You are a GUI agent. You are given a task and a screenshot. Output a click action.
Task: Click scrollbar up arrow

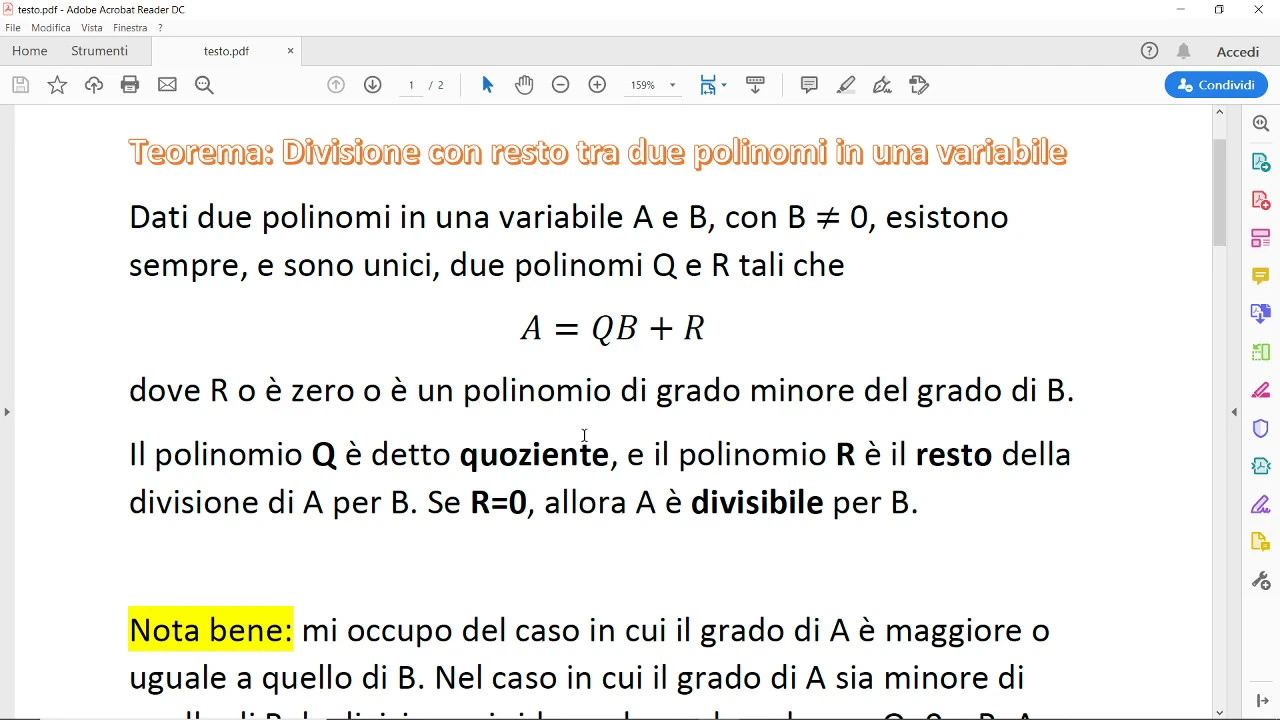pyautogui.click(x=1219, y=112)
